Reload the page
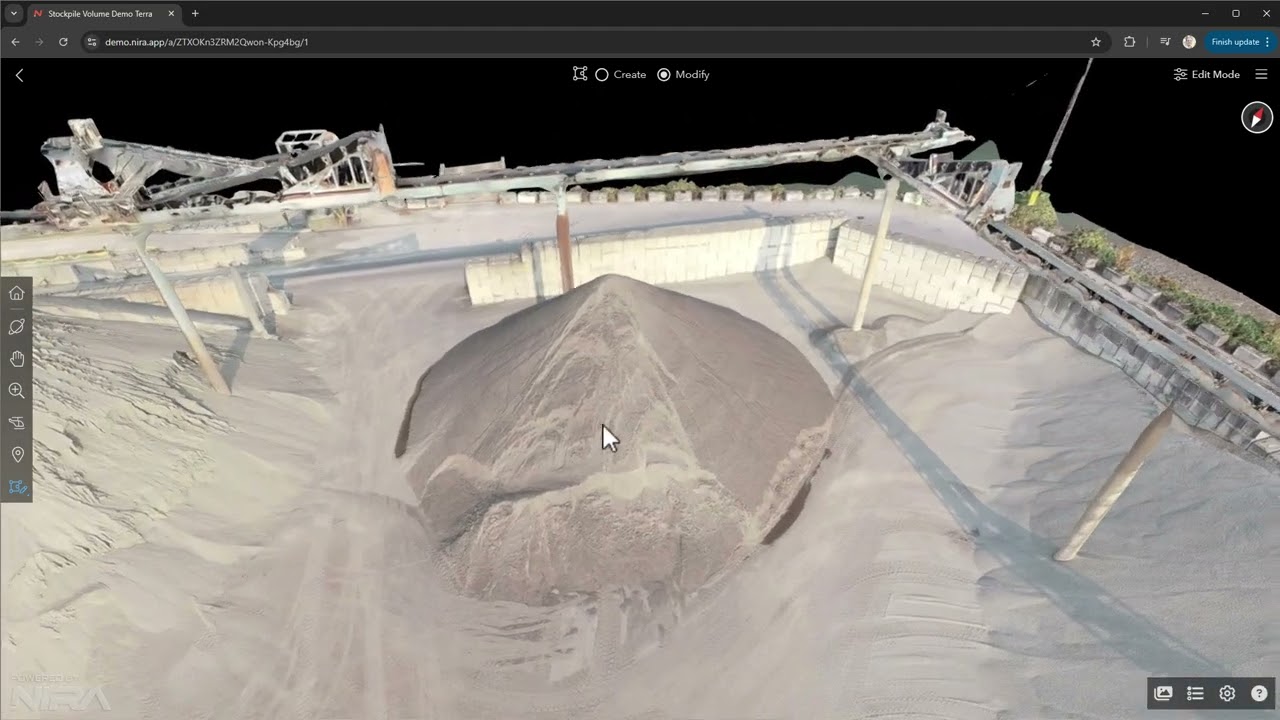This screenshot has height=720, width=1280. tap(63, 42)
